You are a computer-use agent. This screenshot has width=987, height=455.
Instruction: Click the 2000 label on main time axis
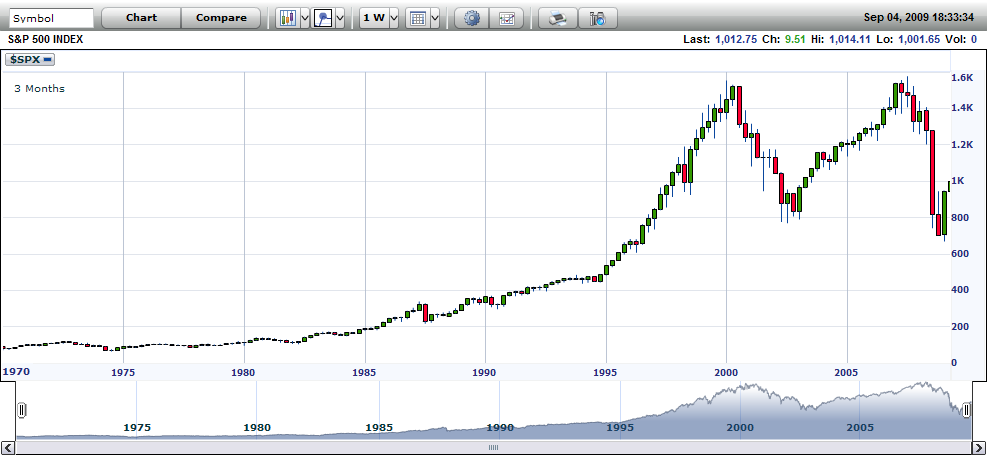click(x=726, y=372)
